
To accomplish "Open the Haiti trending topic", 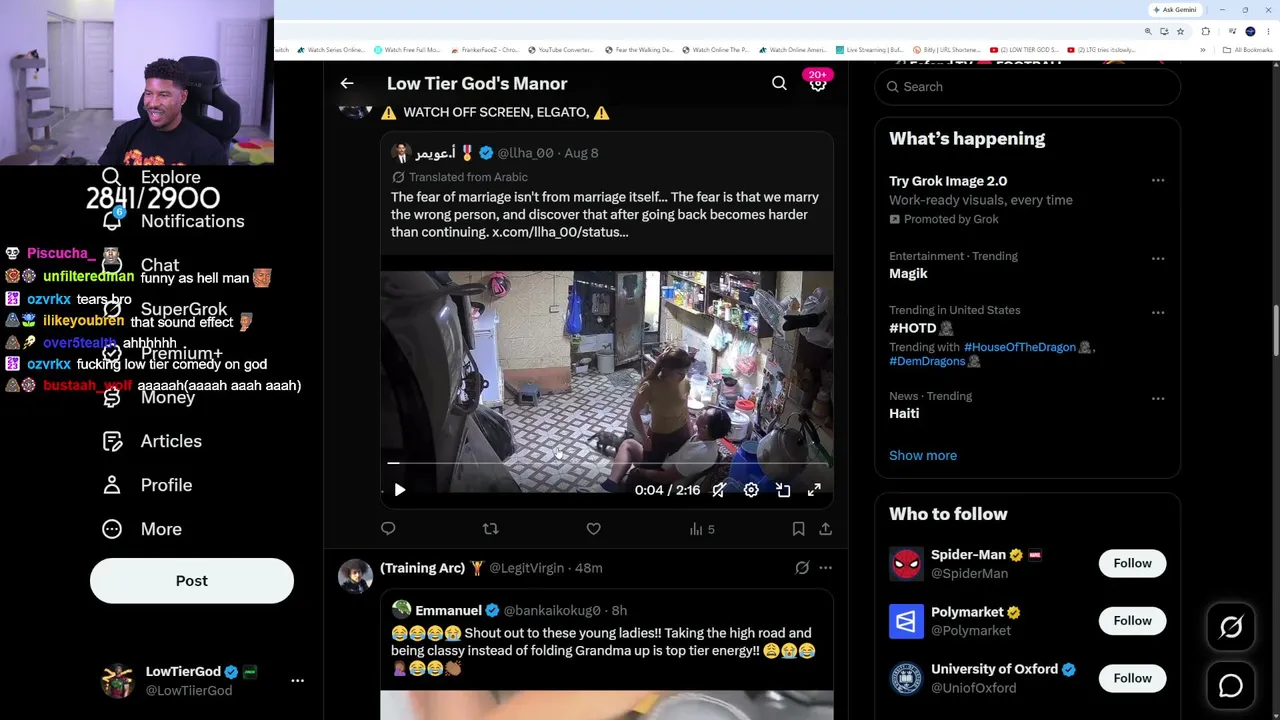I will click(x=904, y=414).
